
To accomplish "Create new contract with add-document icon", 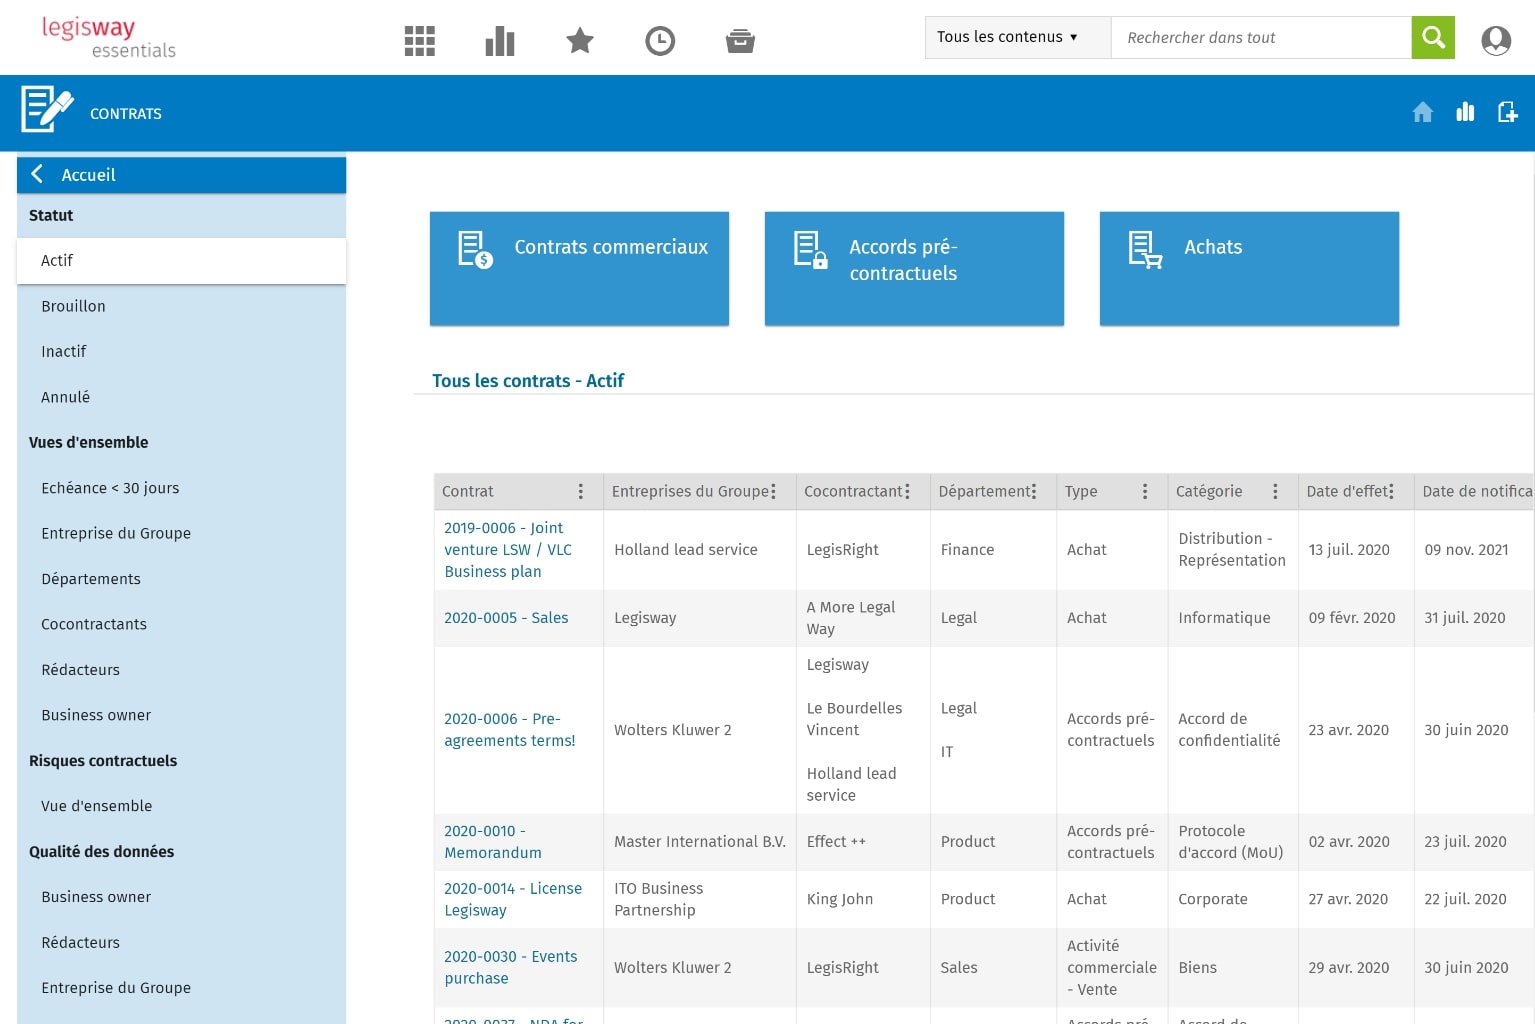I will (x=1507, y=113).
